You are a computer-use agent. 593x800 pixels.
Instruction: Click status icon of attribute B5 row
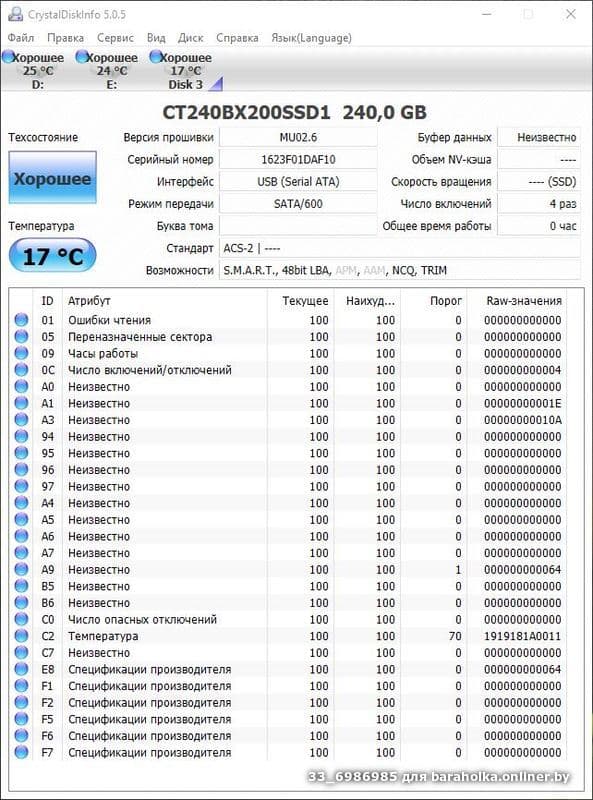(x=21, y=586)
